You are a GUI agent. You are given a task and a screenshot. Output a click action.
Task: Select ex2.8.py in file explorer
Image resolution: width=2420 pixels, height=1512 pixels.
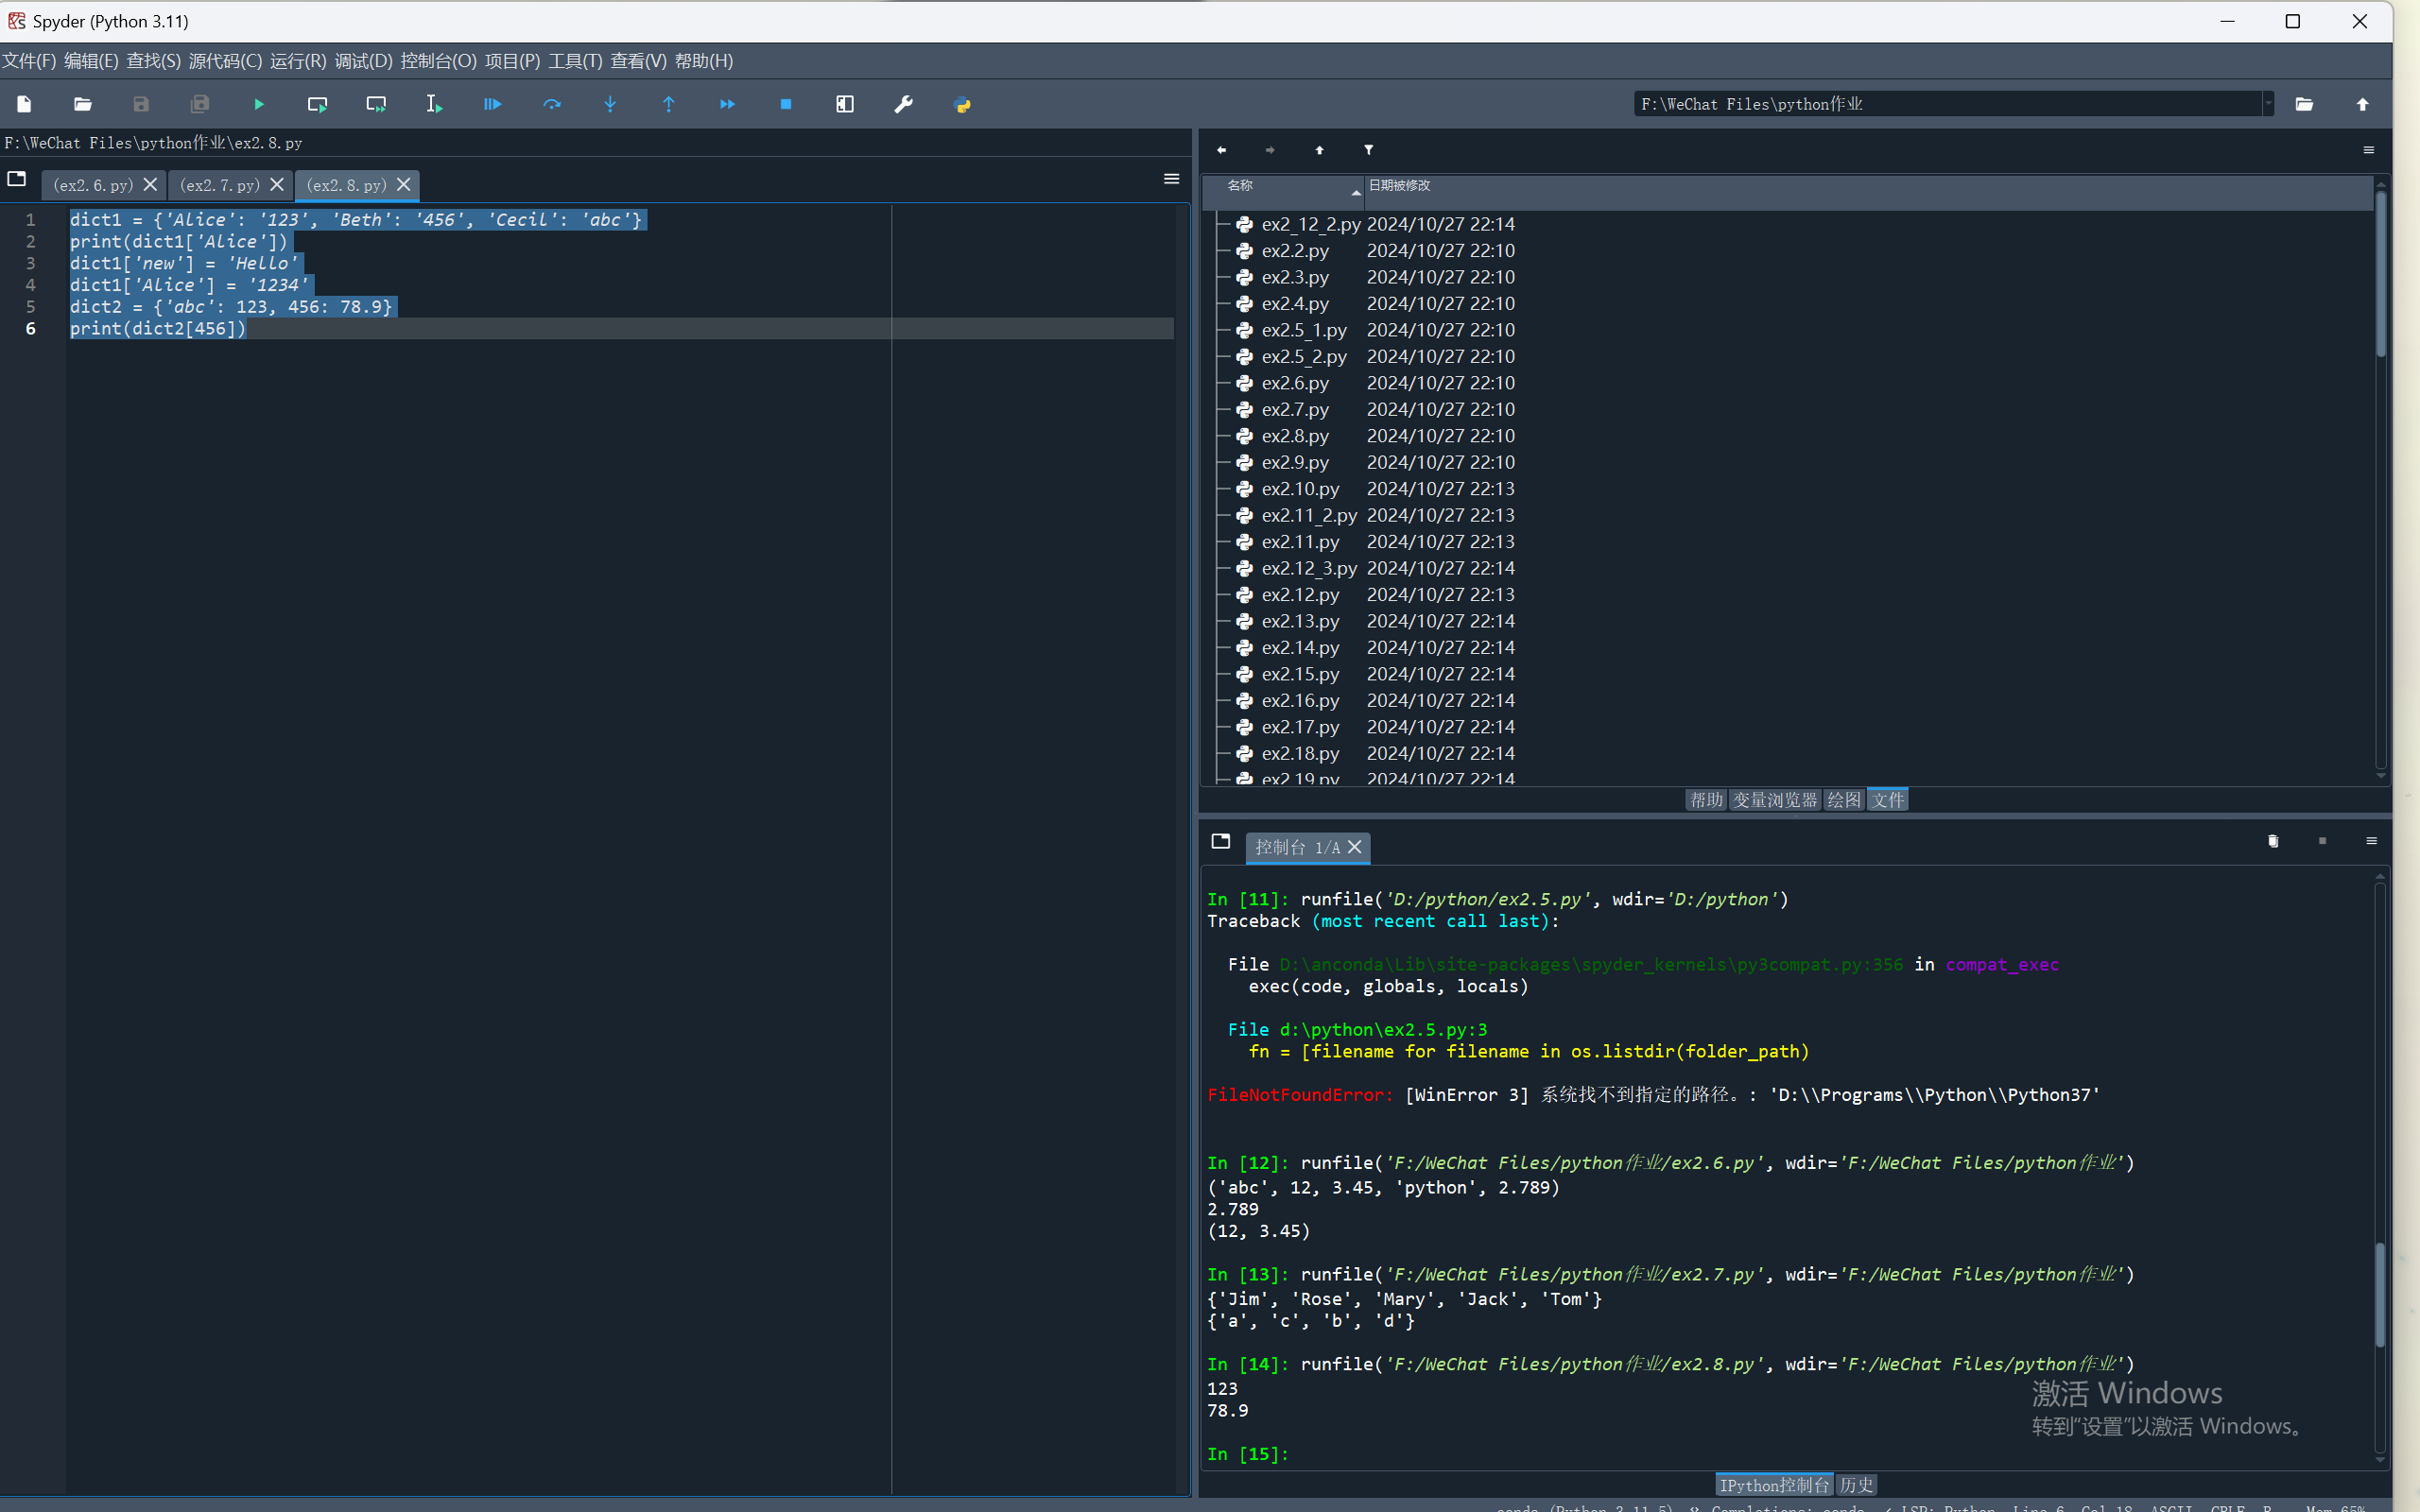(x=1294, y=436)
